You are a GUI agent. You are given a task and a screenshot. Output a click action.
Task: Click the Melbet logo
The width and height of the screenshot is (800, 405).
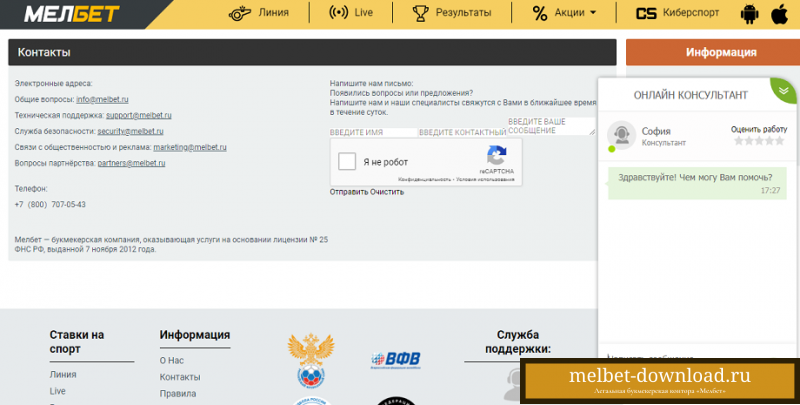point(71,14)
